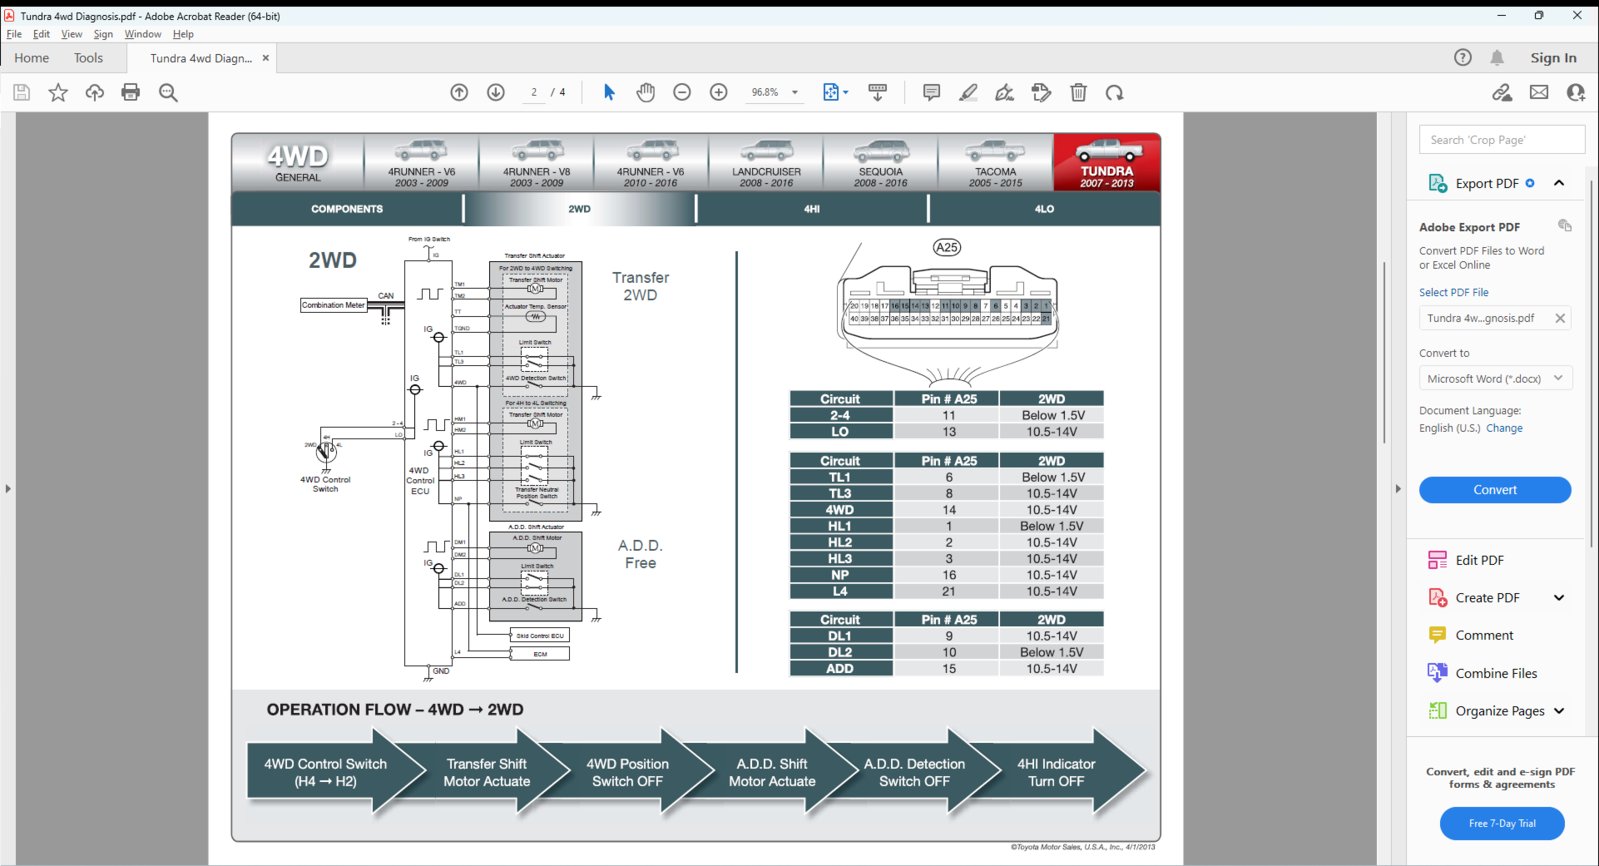Screen dimensions: 1599x866
Task: Open the Comment tool
Action: (x=1484, y=635)
